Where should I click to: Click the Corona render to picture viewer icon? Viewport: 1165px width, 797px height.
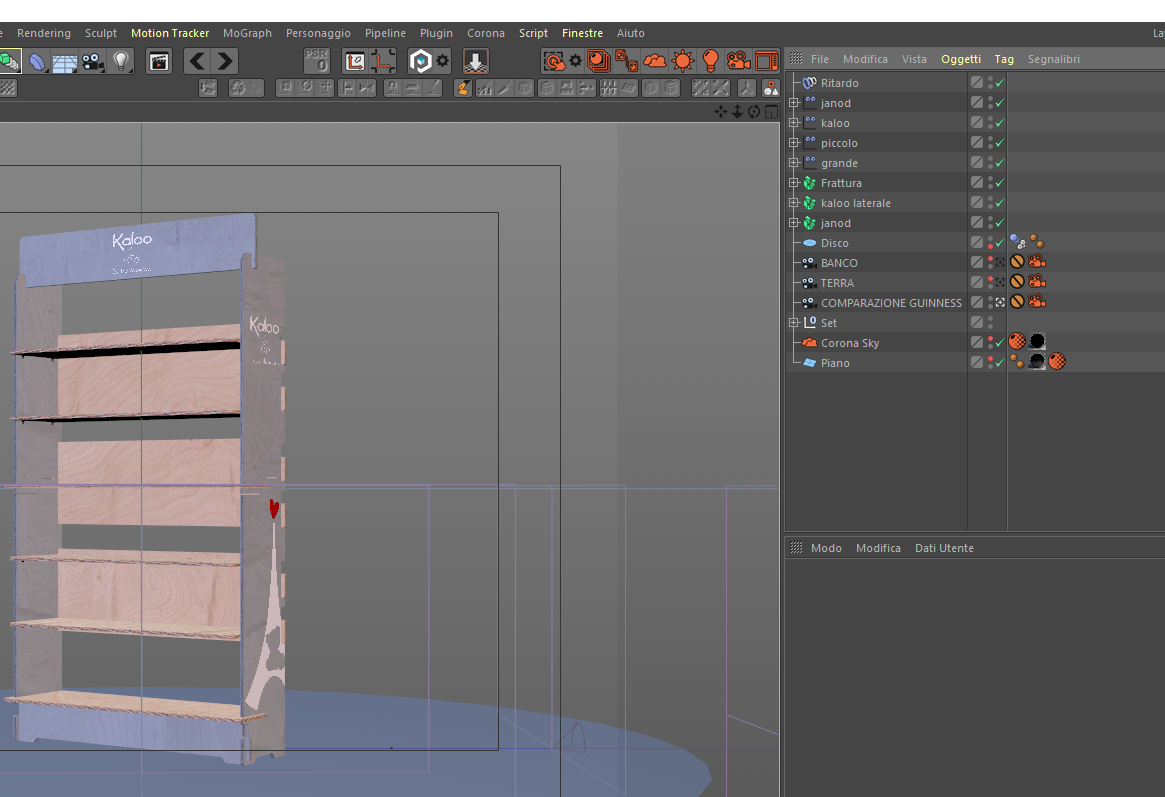599,61
